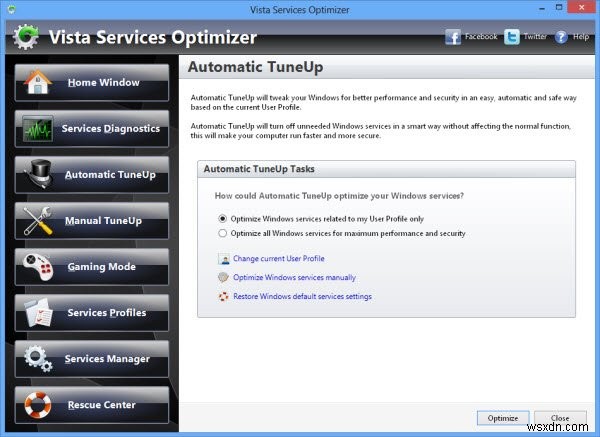
Task: Click the Optimize button
Action: pos(503,418)
